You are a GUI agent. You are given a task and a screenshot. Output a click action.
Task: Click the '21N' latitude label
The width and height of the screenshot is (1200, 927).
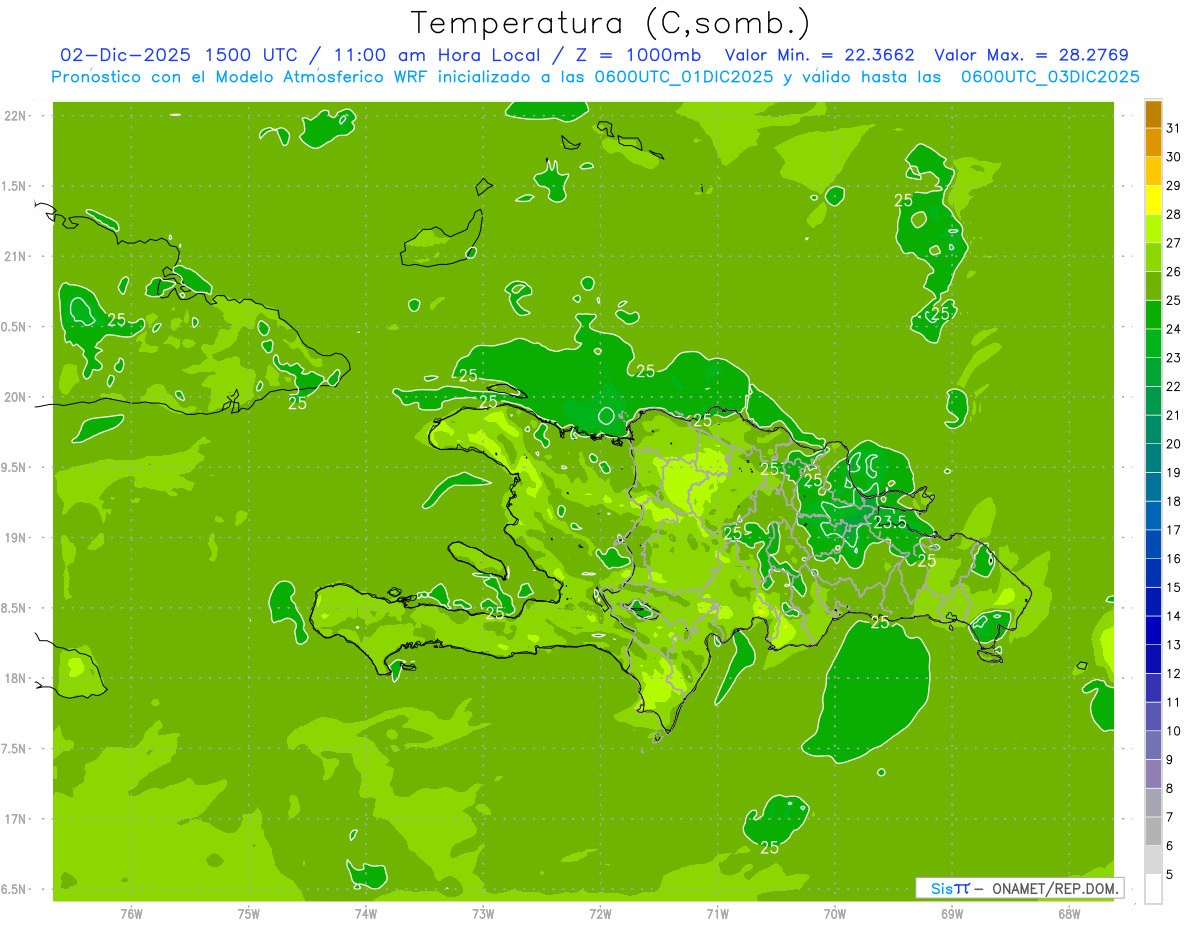pos(15,256)
